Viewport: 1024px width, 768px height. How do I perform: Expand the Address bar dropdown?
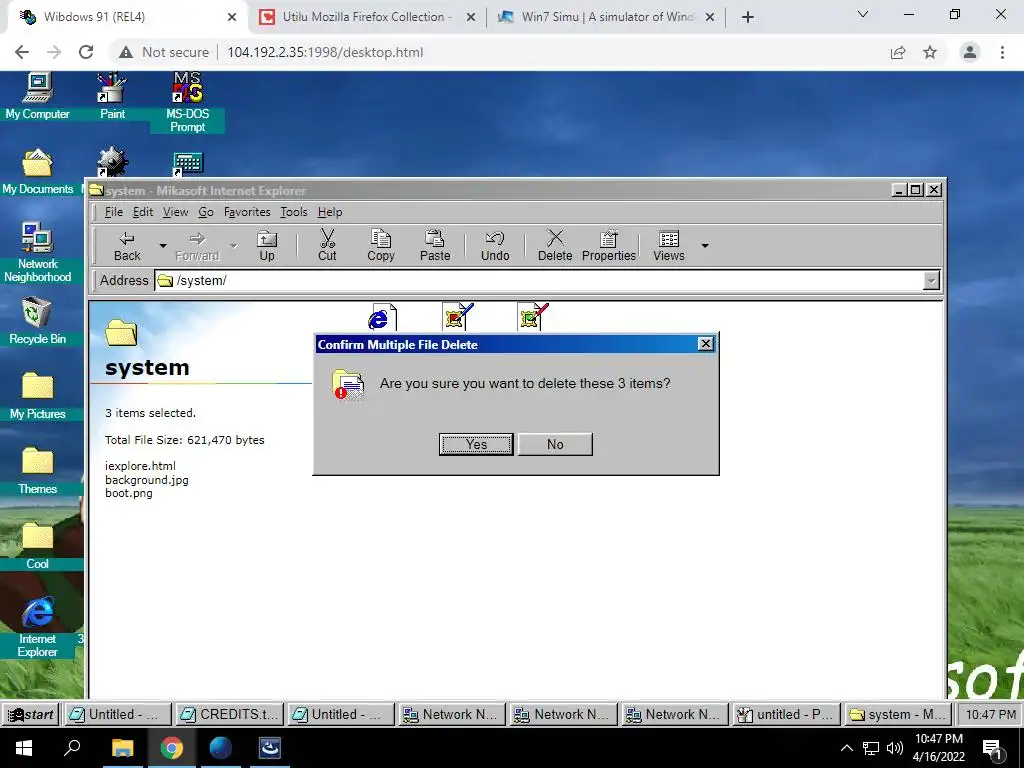pos(931,281)
